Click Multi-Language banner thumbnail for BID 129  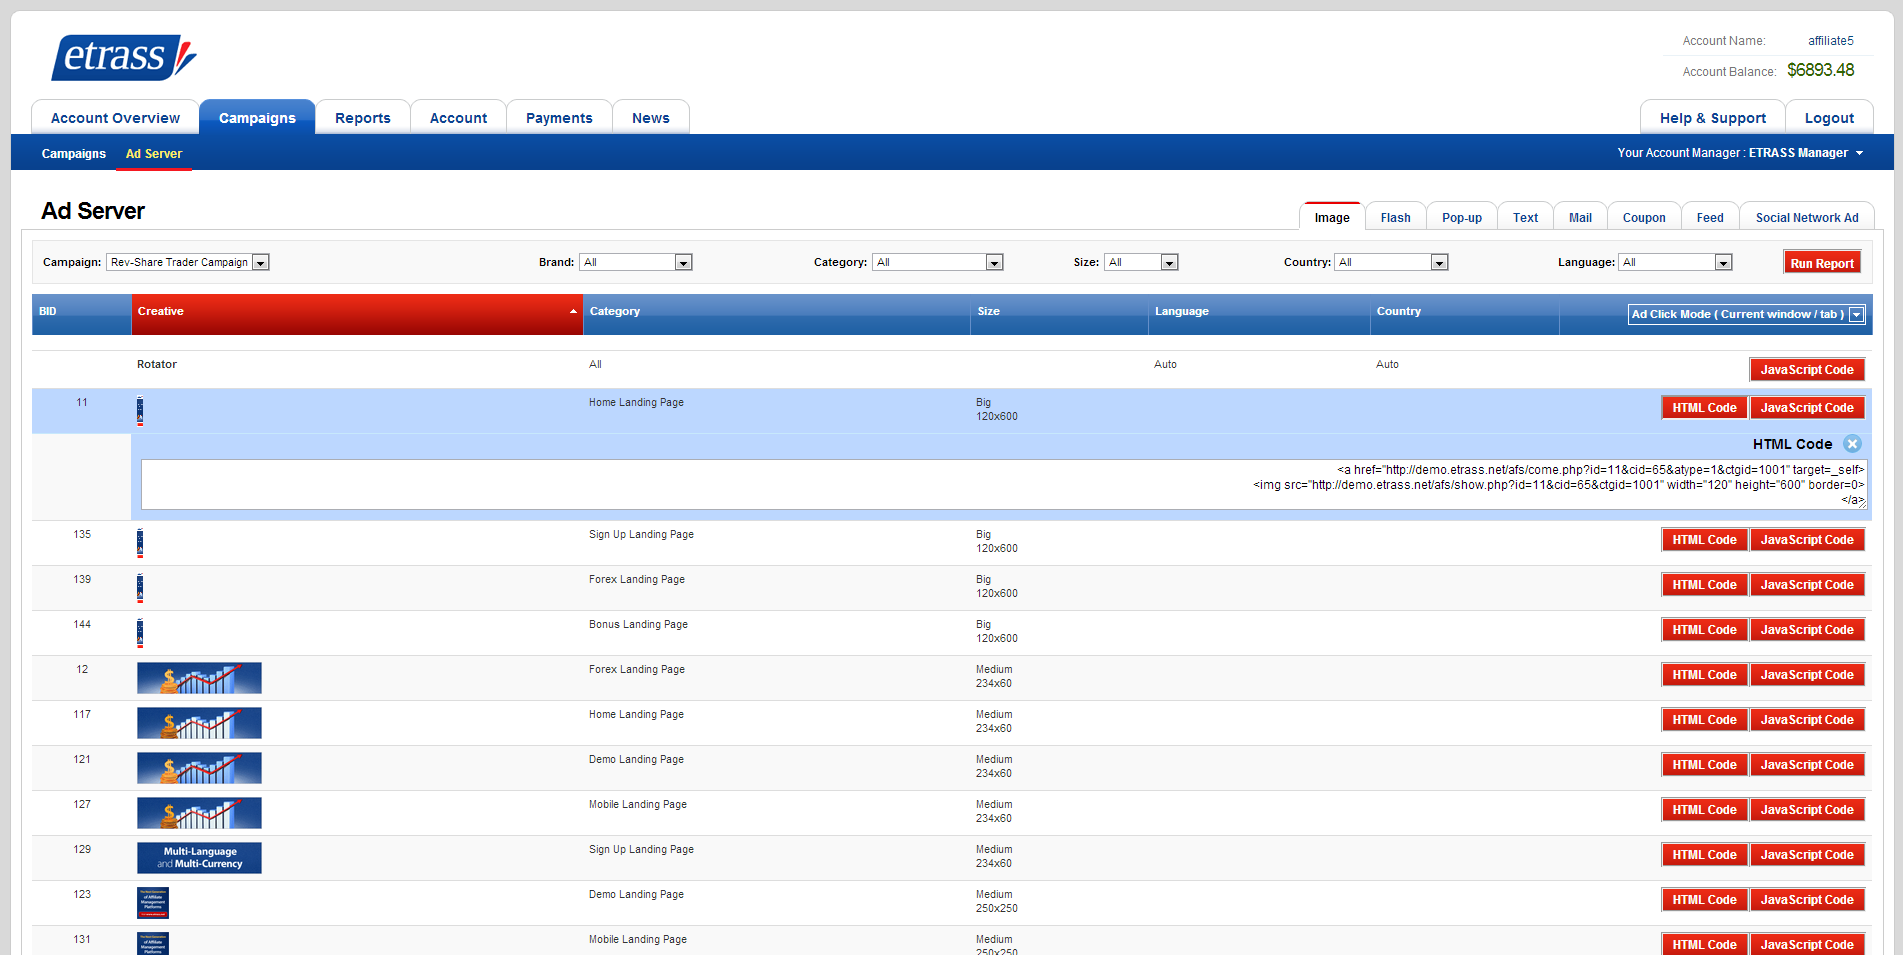pos(199,858)
